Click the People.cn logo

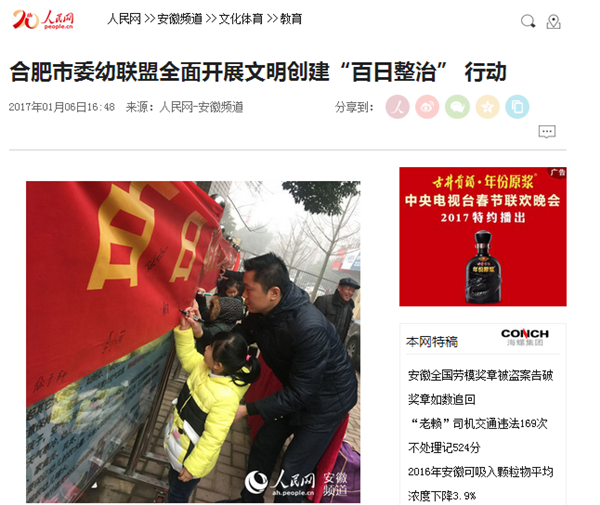tap(43, 20)
